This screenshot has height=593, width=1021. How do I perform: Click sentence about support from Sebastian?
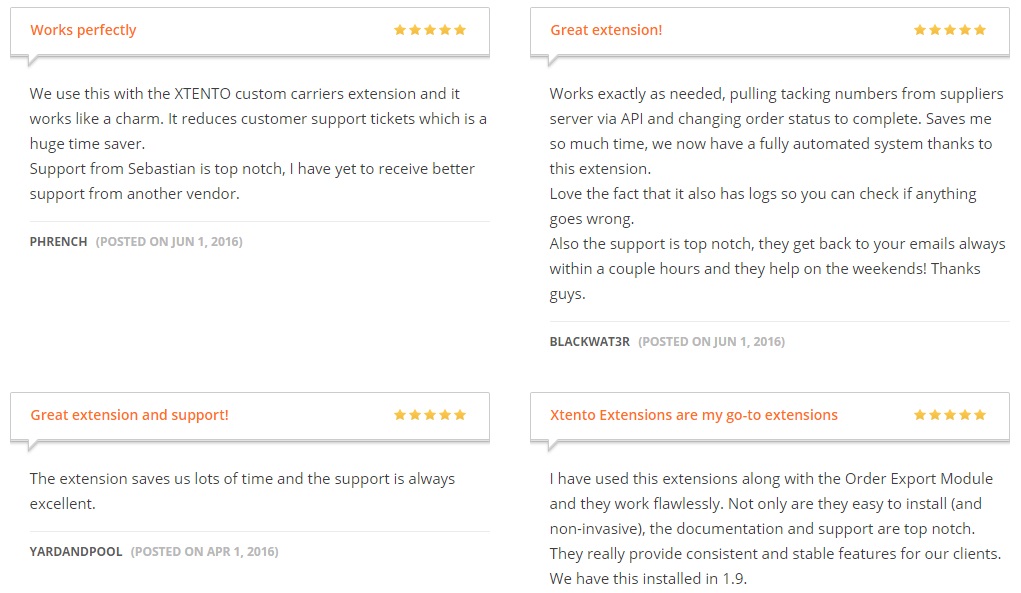click(x=252, y=181)
